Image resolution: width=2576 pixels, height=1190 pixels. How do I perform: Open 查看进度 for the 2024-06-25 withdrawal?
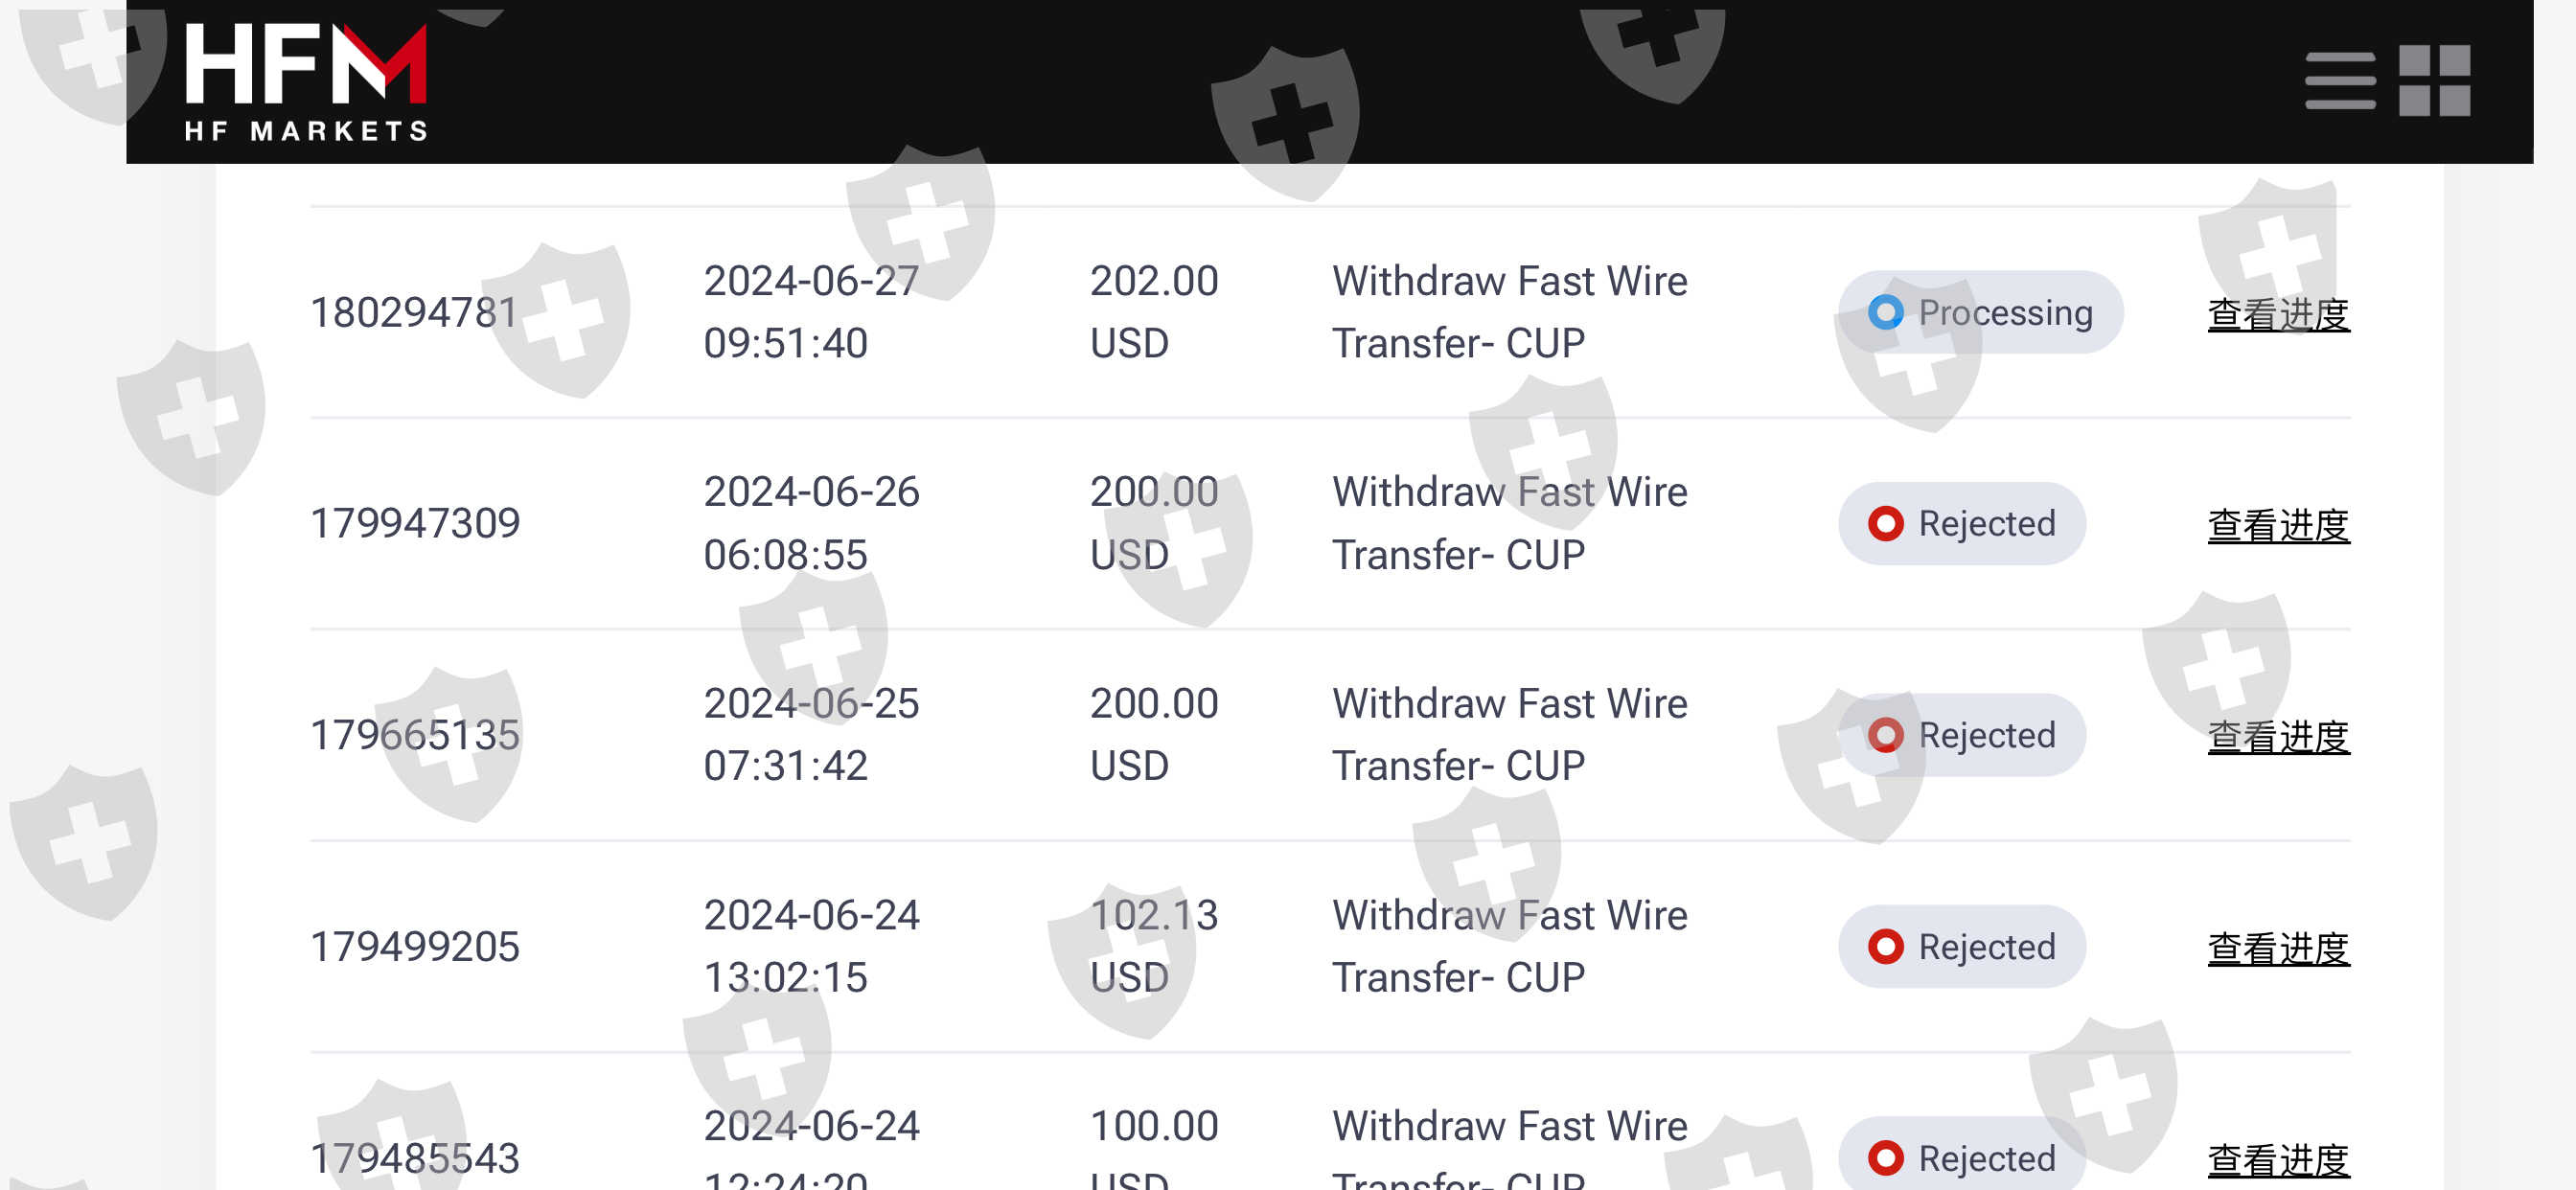coord(2278,737)
